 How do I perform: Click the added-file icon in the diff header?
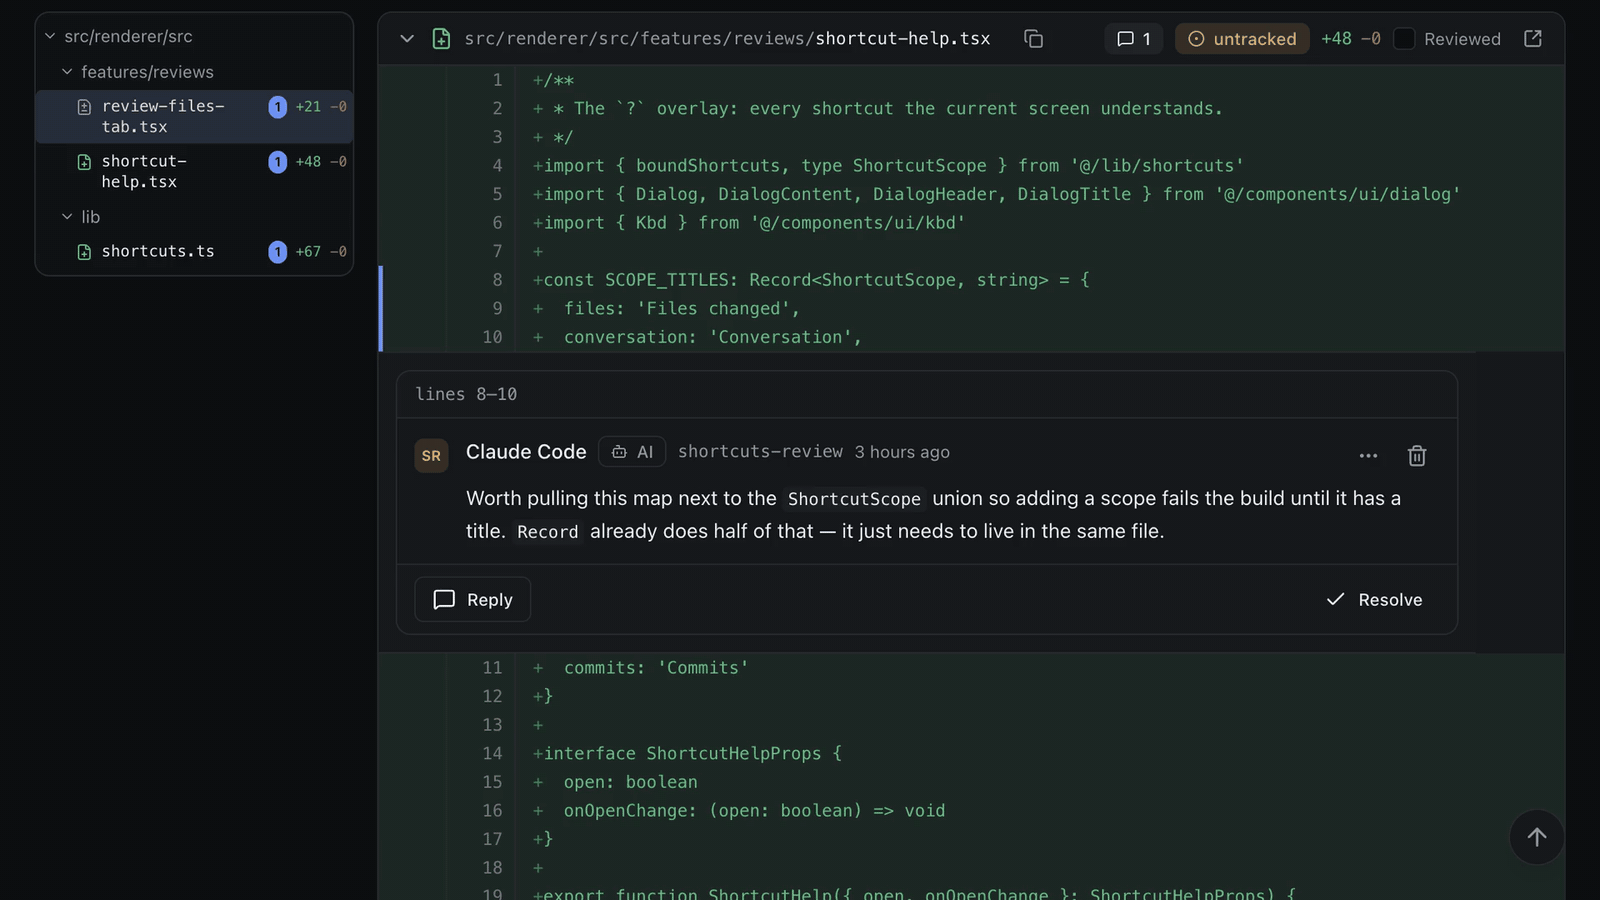point(441,39)
